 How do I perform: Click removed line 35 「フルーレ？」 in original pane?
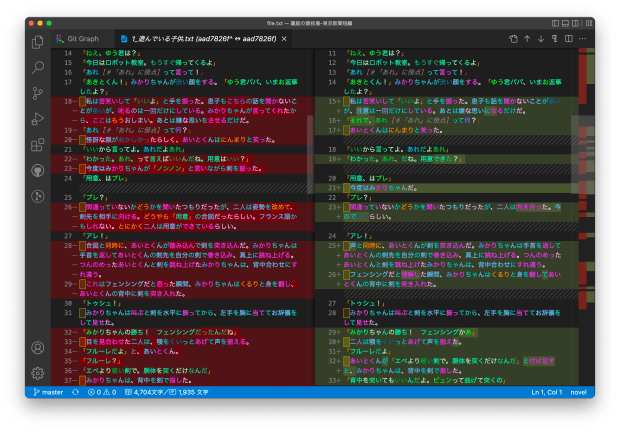click(x=101, y=361)
